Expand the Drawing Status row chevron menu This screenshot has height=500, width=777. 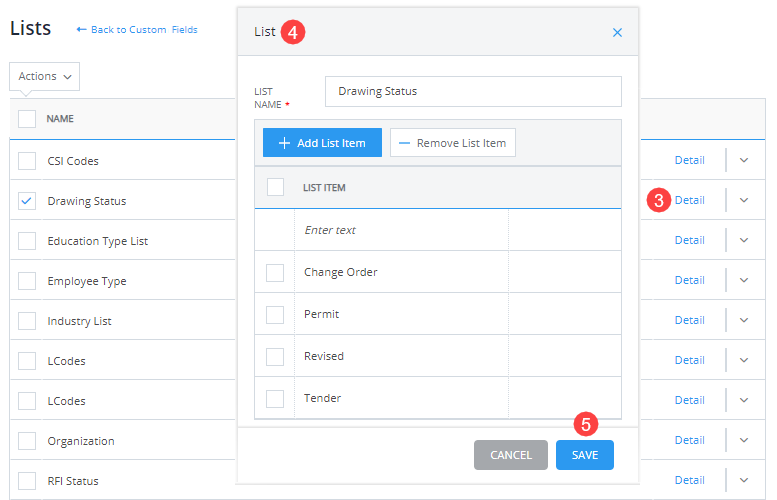point(744,200)
